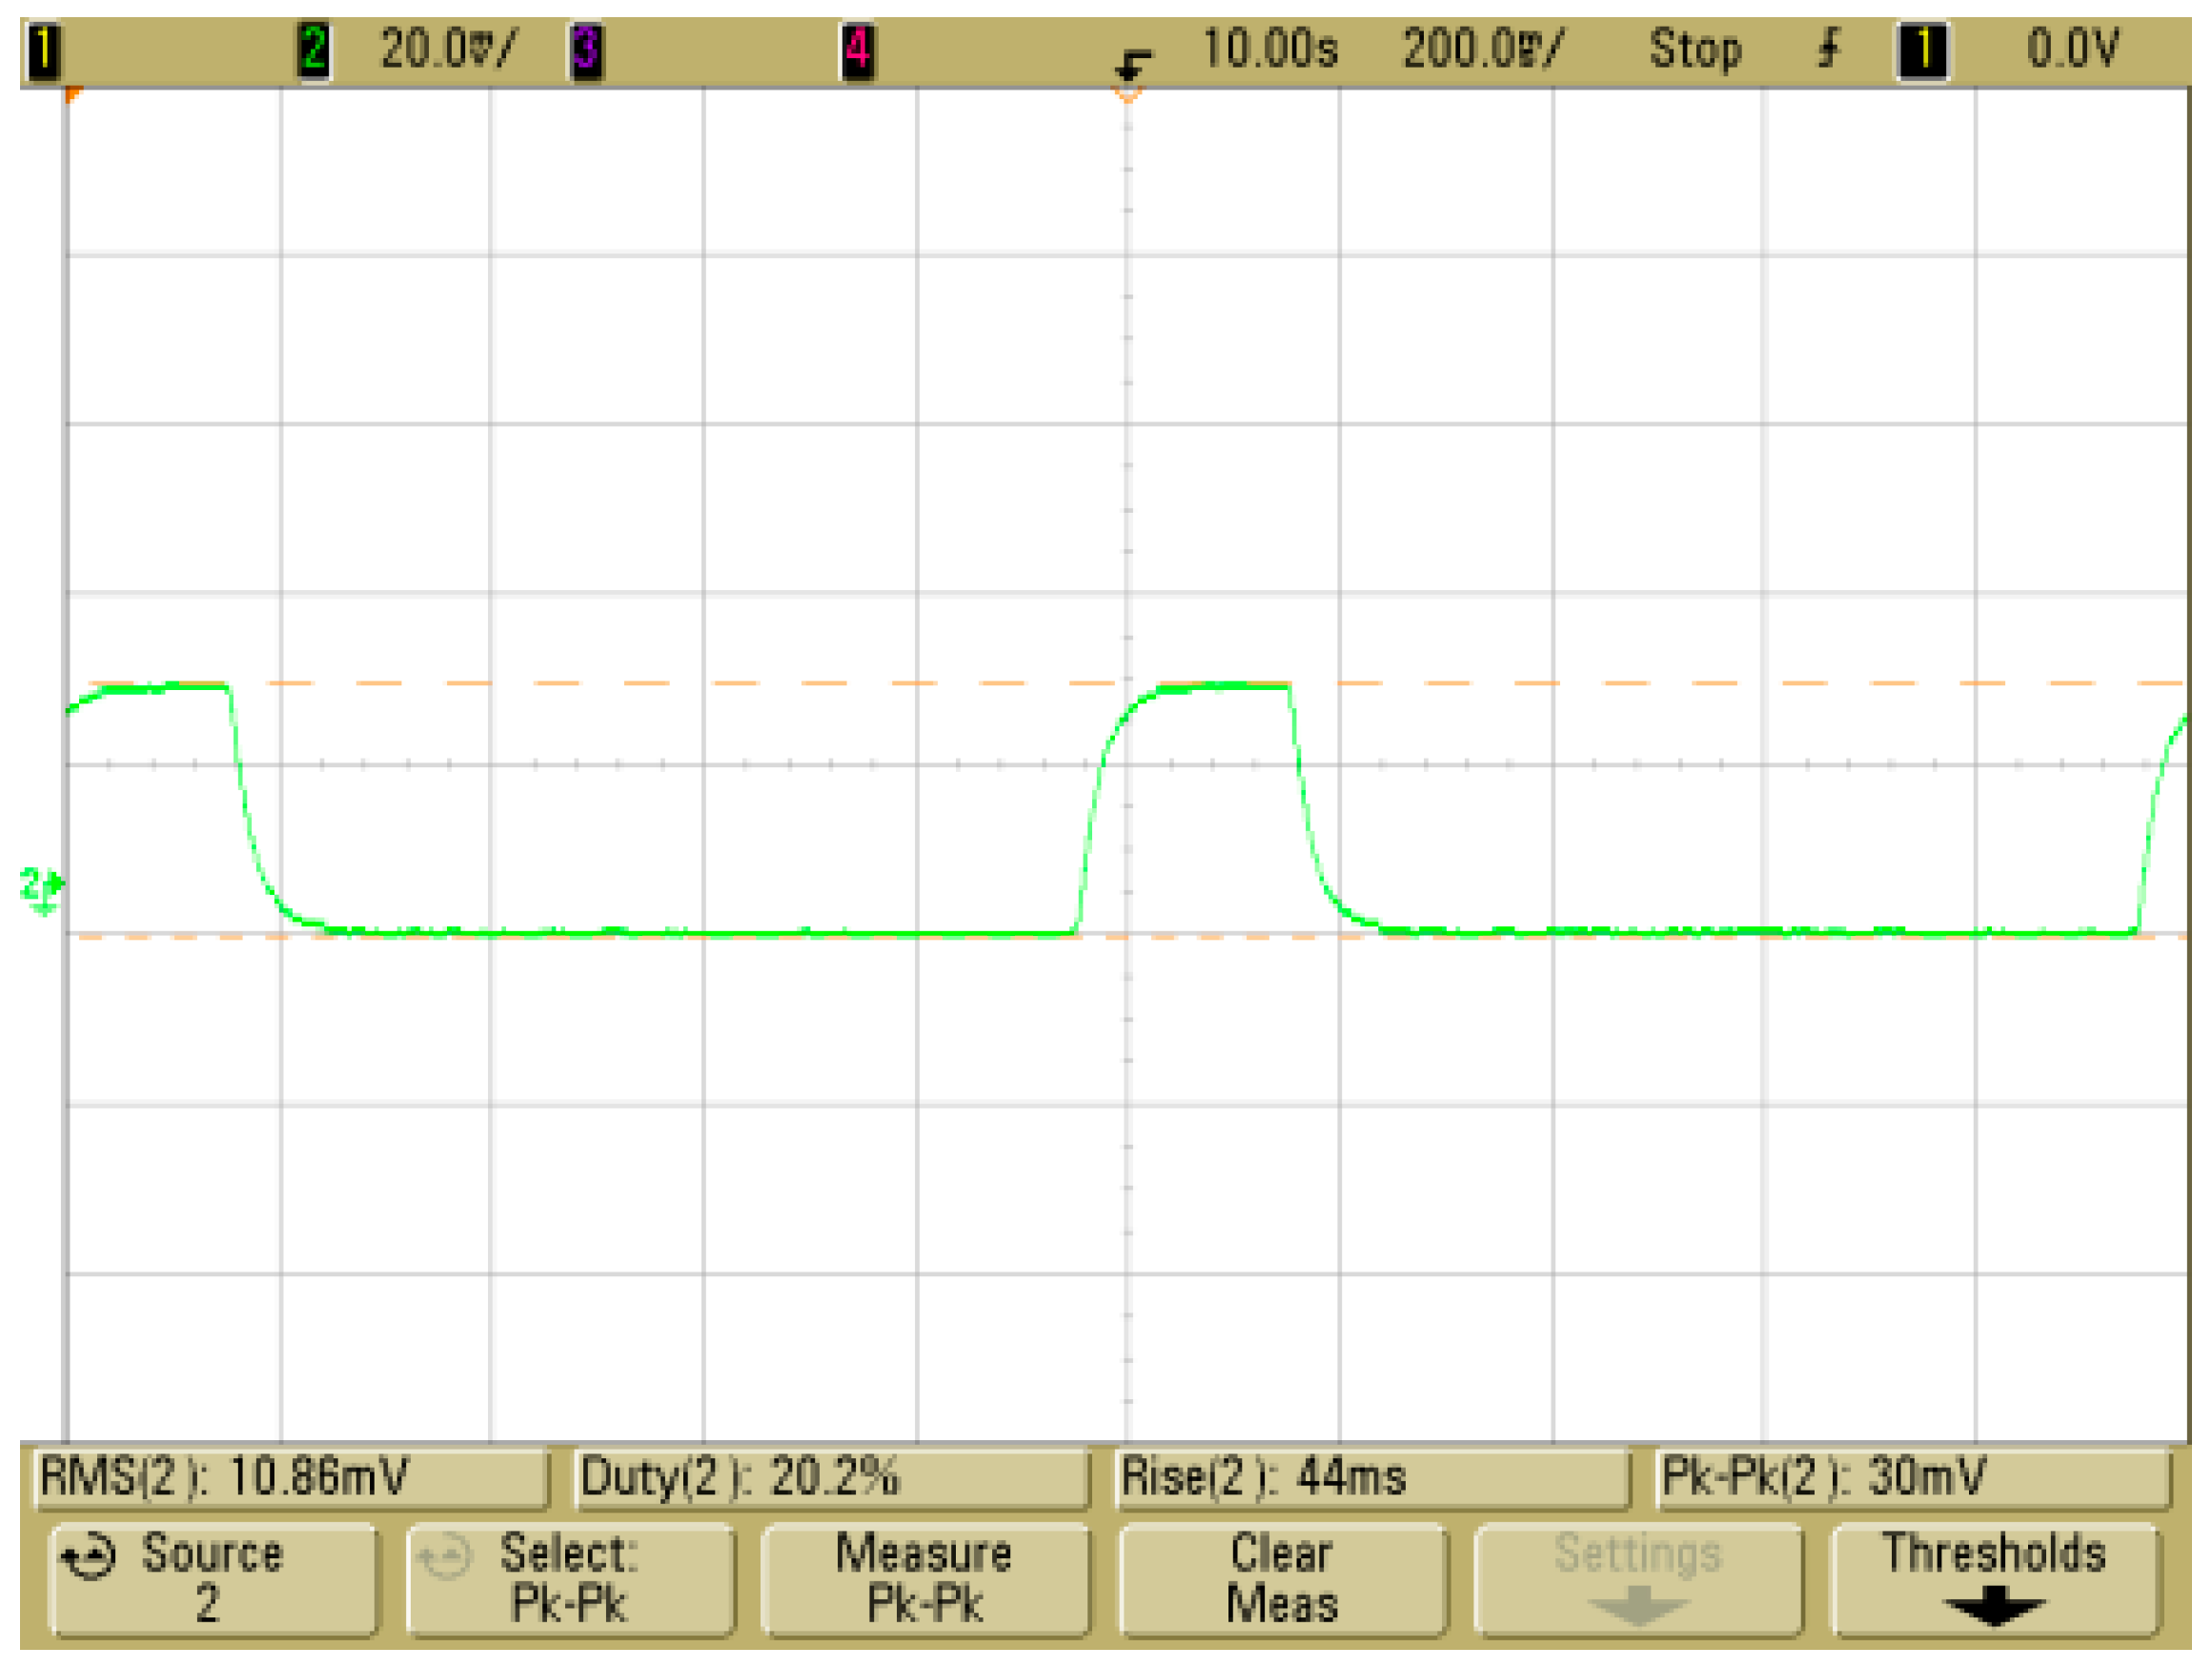
Task: Select the purple channel 3 indicator
Action: coord(586,50)
